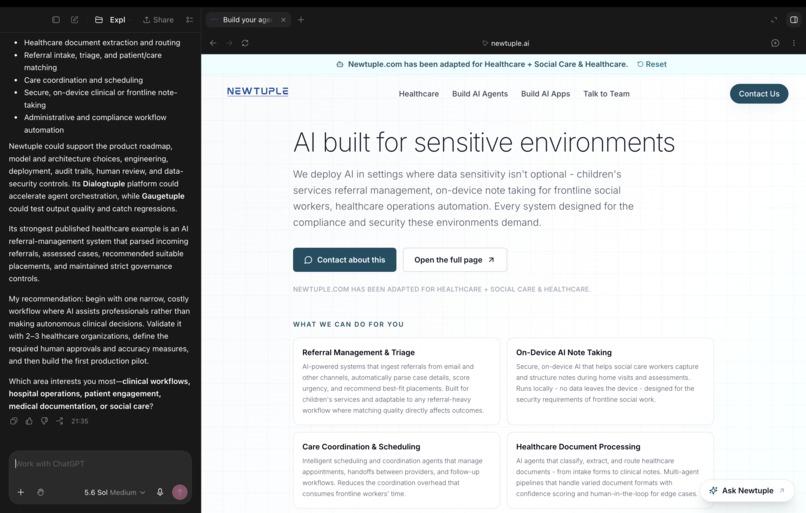Click the share/branch icon under the response
The image size is (806, 513).
(x=60, y=421)
